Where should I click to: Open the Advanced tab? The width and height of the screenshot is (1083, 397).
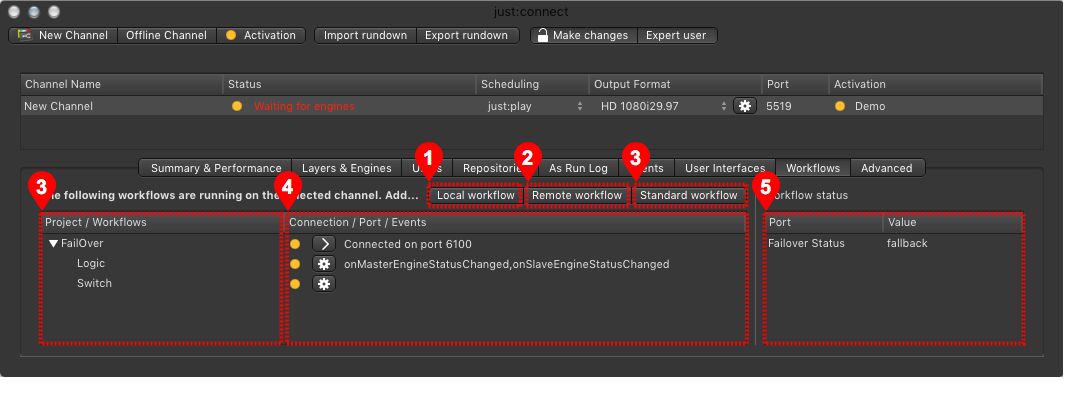(887, 168)
